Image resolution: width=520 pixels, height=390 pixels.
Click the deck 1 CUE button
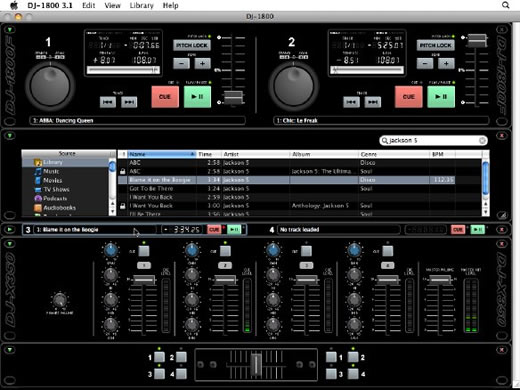tap(165, 97)
